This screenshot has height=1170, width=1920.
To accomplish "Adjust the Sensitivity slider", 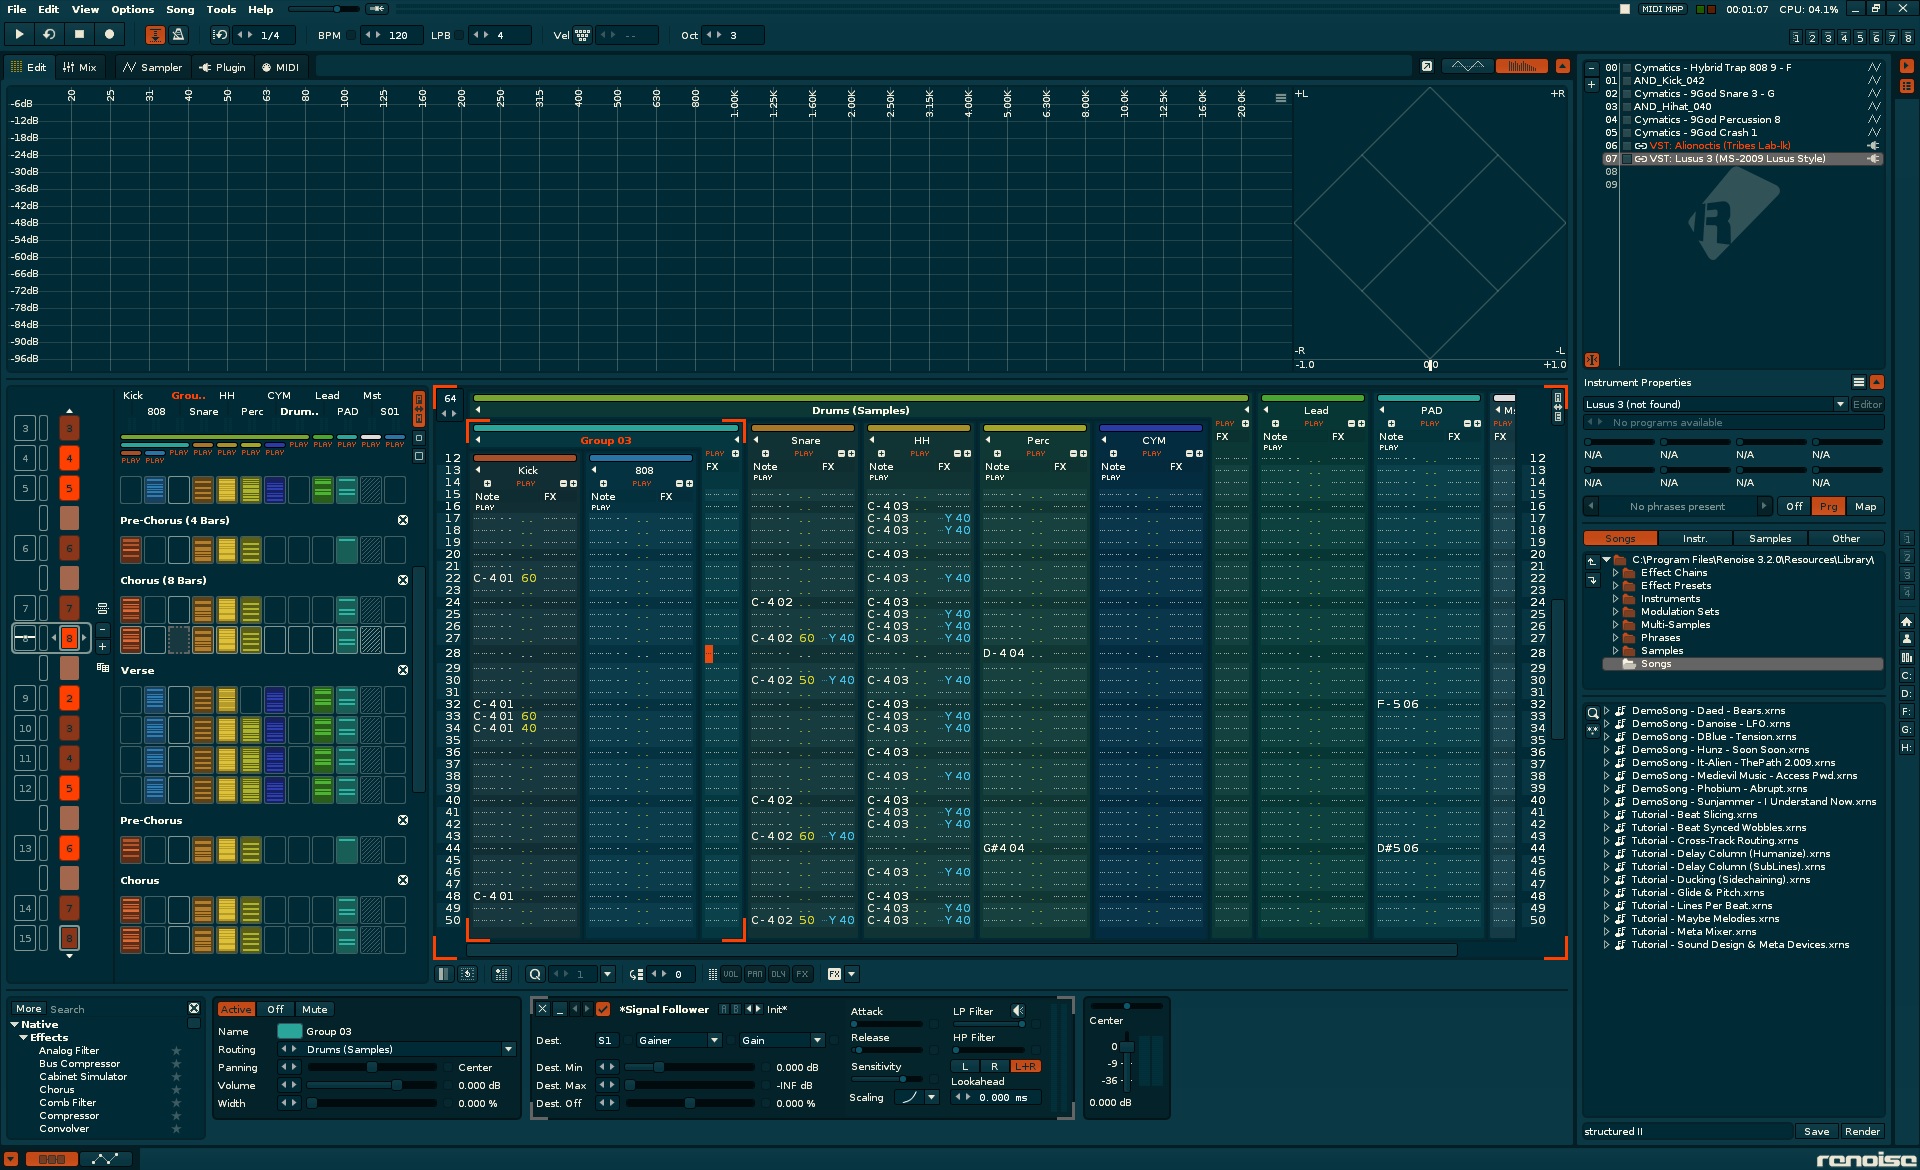I will click(x=886, y=1079).
